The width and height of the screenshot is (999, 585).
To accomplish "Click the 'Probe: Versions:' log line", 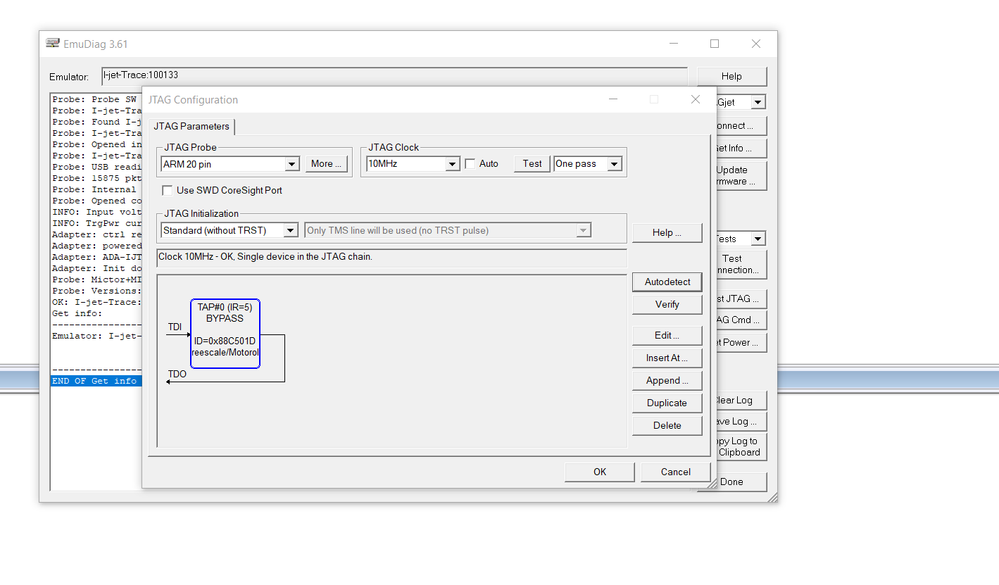I will pyautogui.click(x=96, y=291).
